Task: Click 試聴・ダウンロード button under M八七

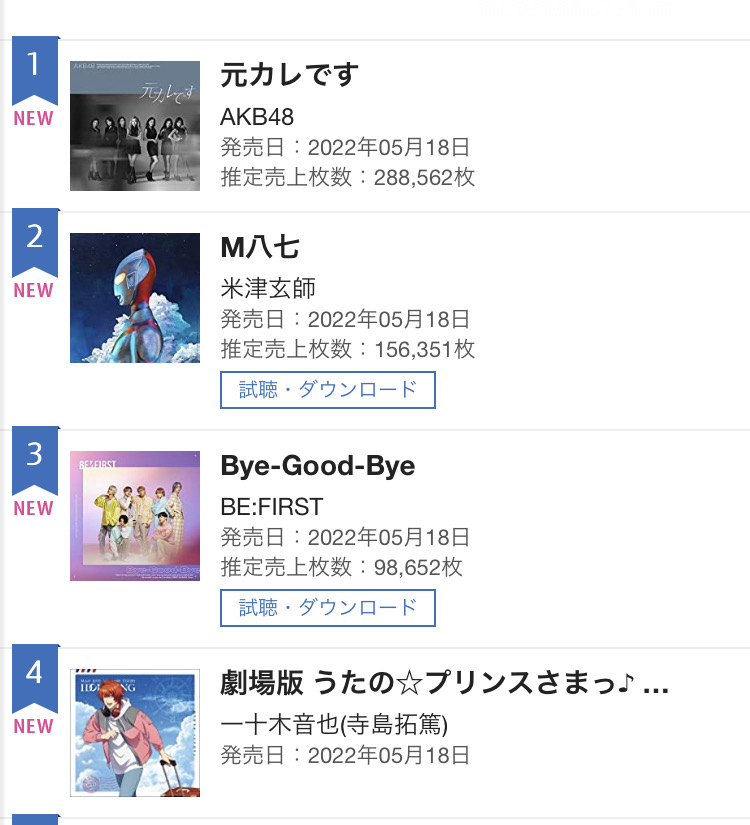Action: click(328, 390)
